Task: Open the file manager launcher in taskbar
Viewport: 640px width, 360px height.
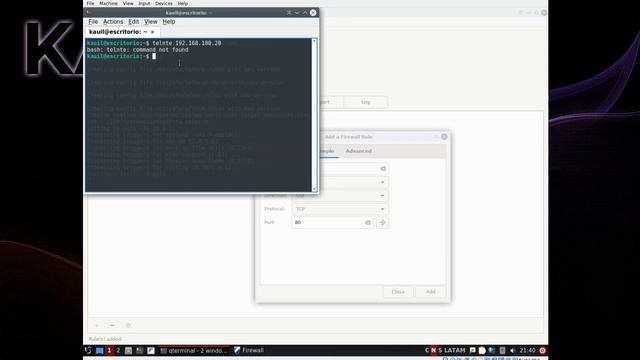Action: click(x=128, y=350)
